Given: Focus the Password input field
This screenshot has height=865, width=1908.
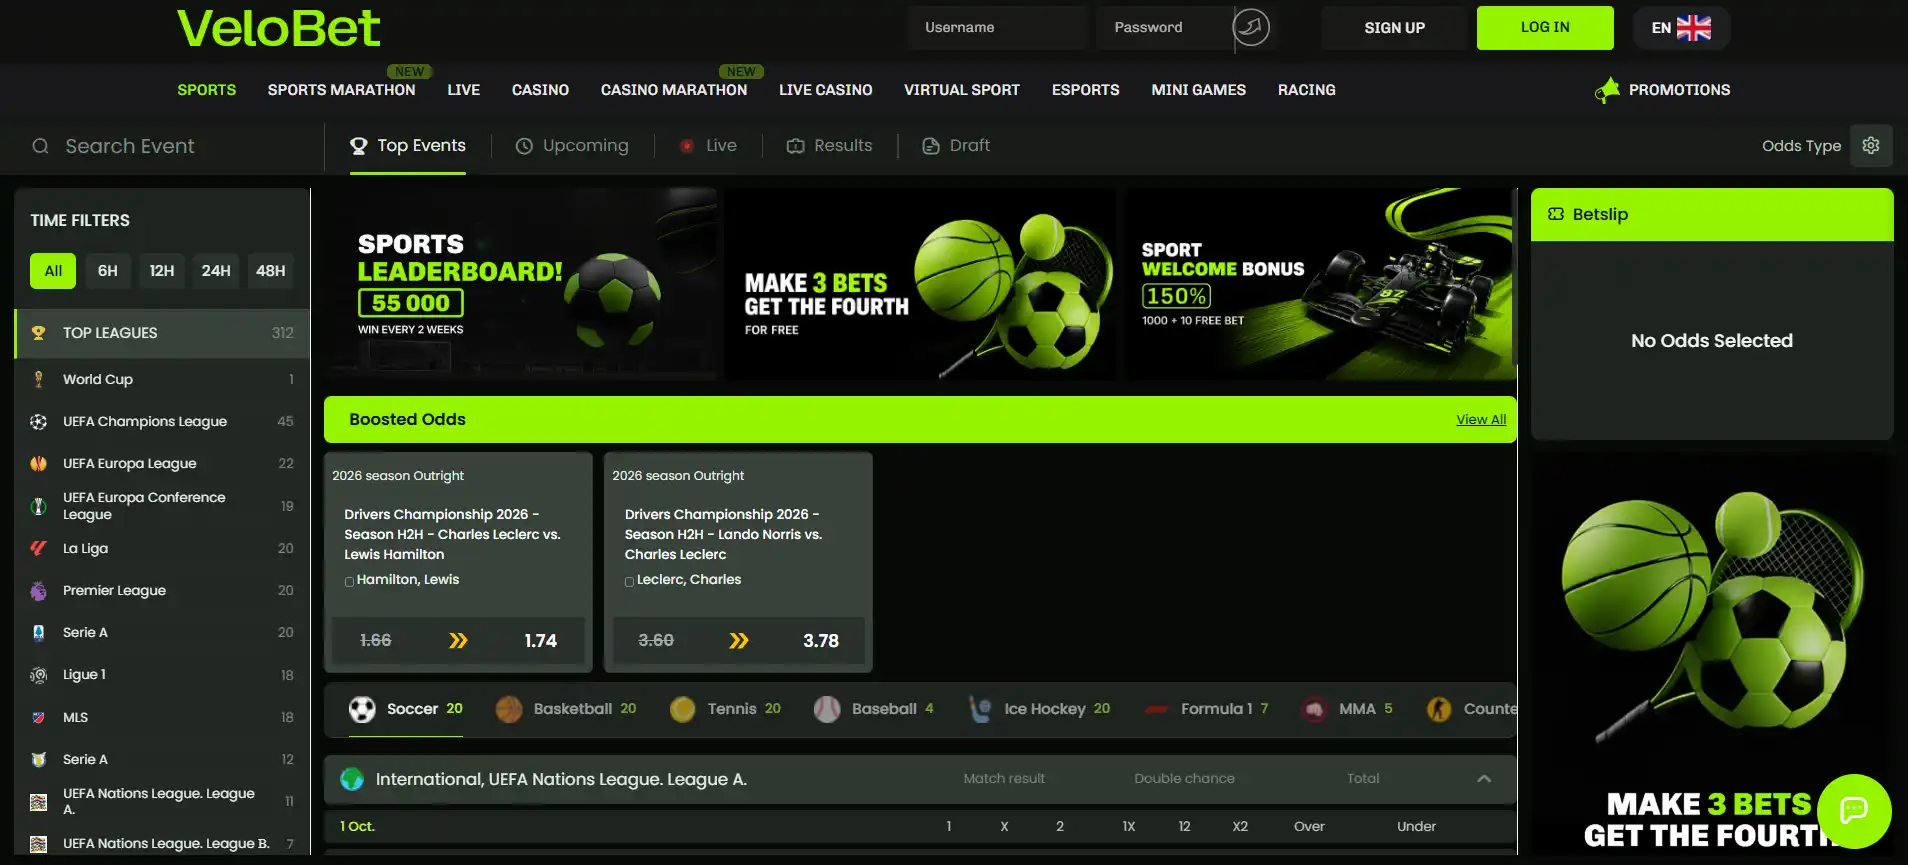Looking at the screenshot, I should click(x=1165, y=28).
